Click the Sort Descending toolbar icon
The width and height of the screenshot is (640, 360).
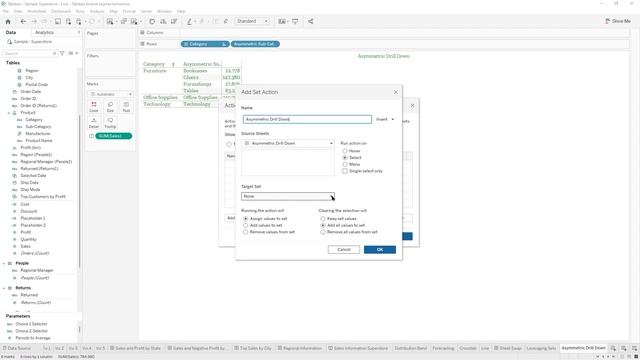pyautogui.click(x=174, y=21)
